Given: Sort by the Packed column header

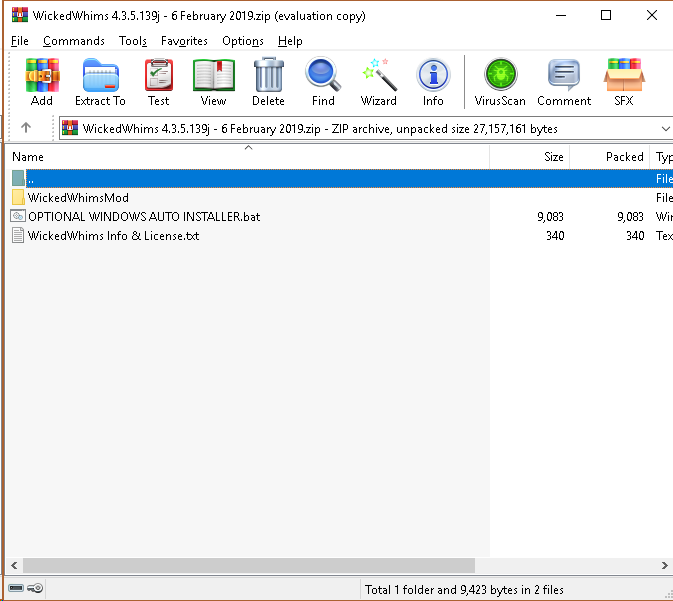Looking at the screenshot, I should [609, 157].
